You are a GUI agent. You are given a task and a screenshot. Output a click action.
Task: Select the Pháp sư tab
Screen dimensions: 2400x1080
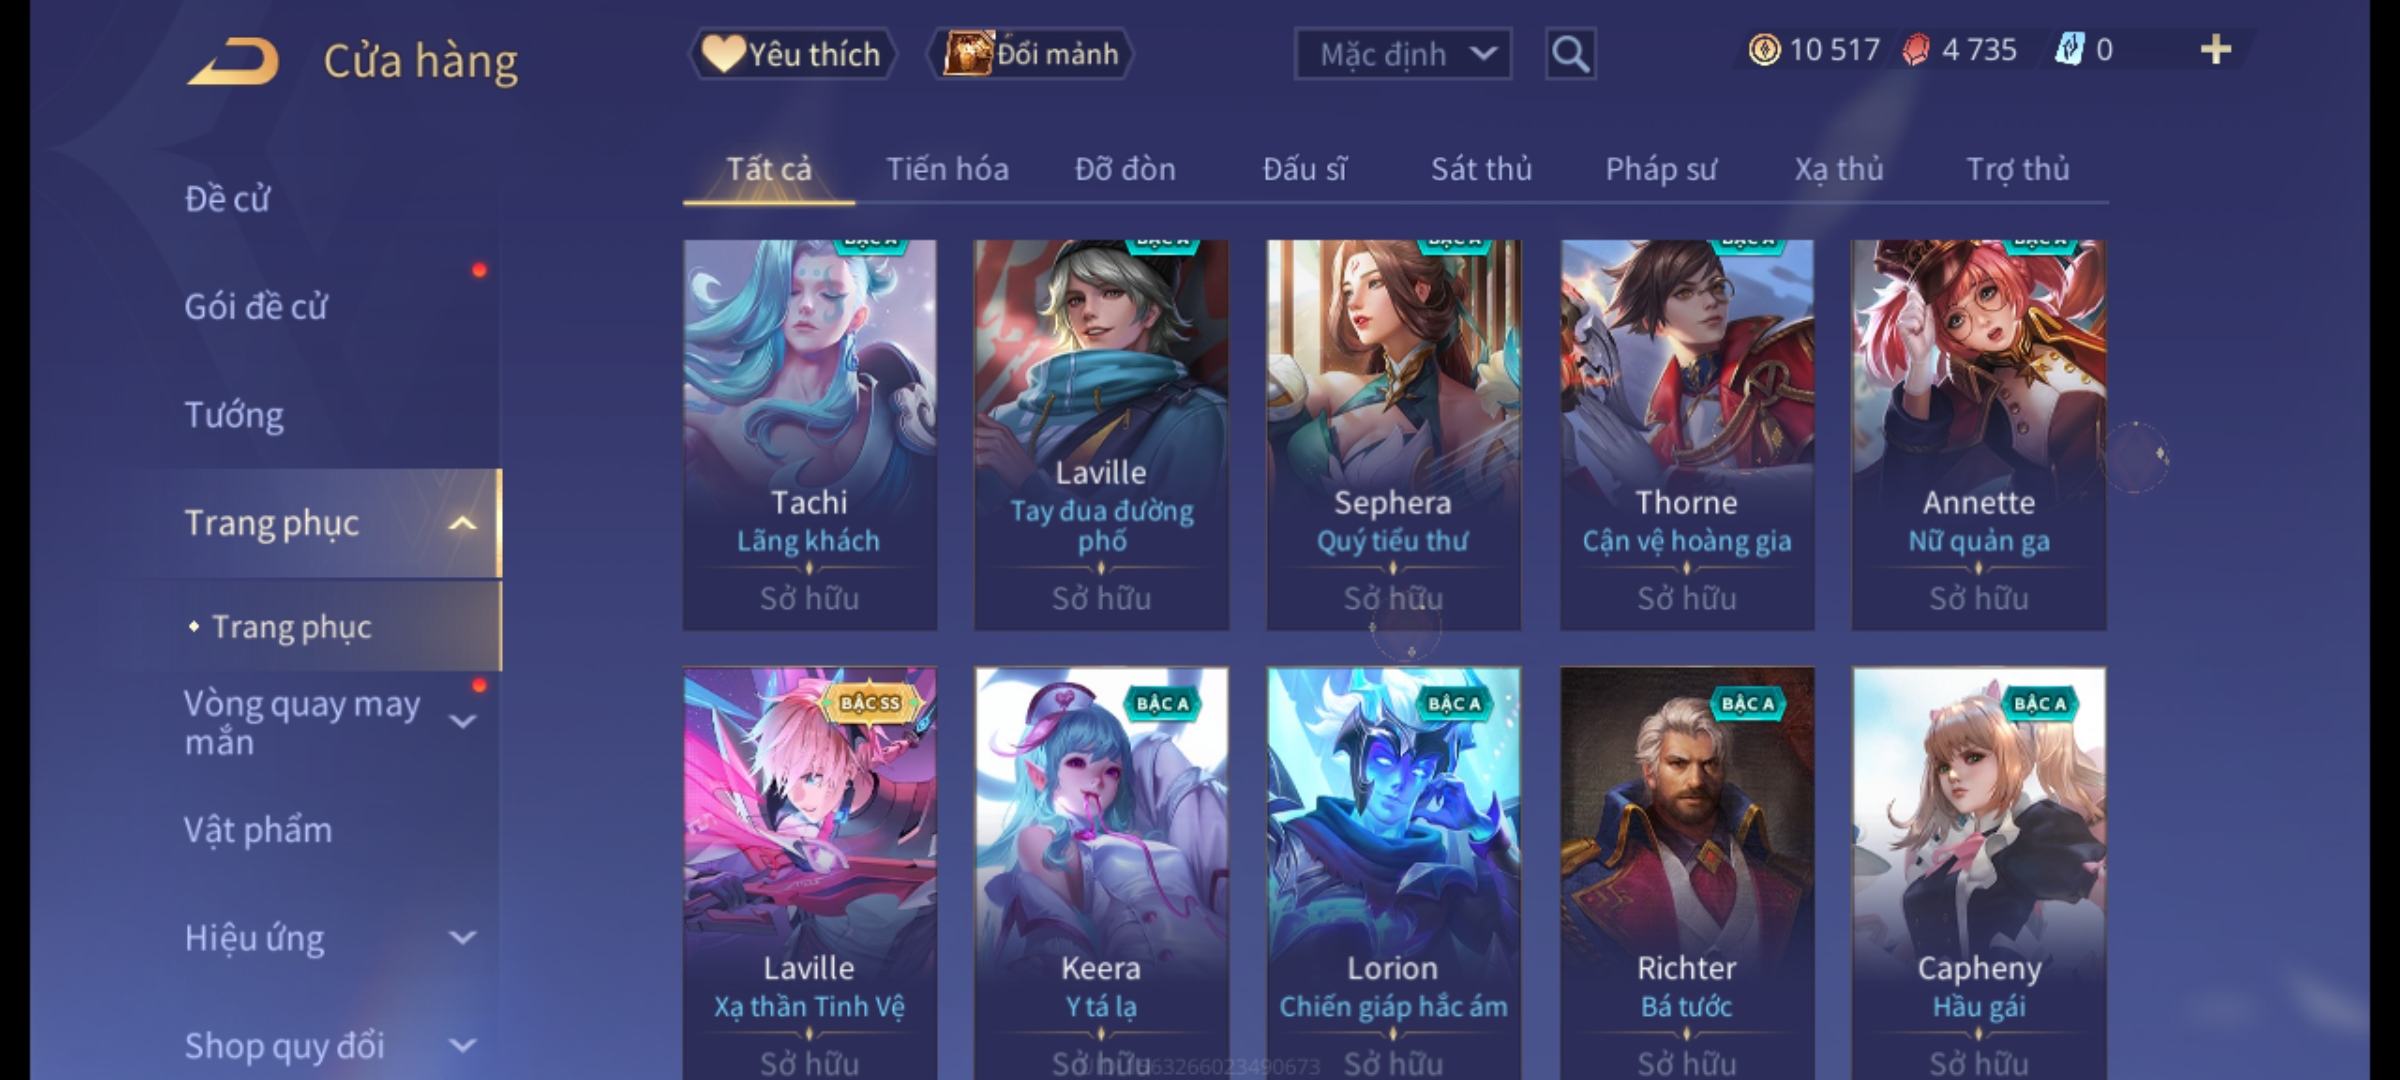coord(1661,169)
